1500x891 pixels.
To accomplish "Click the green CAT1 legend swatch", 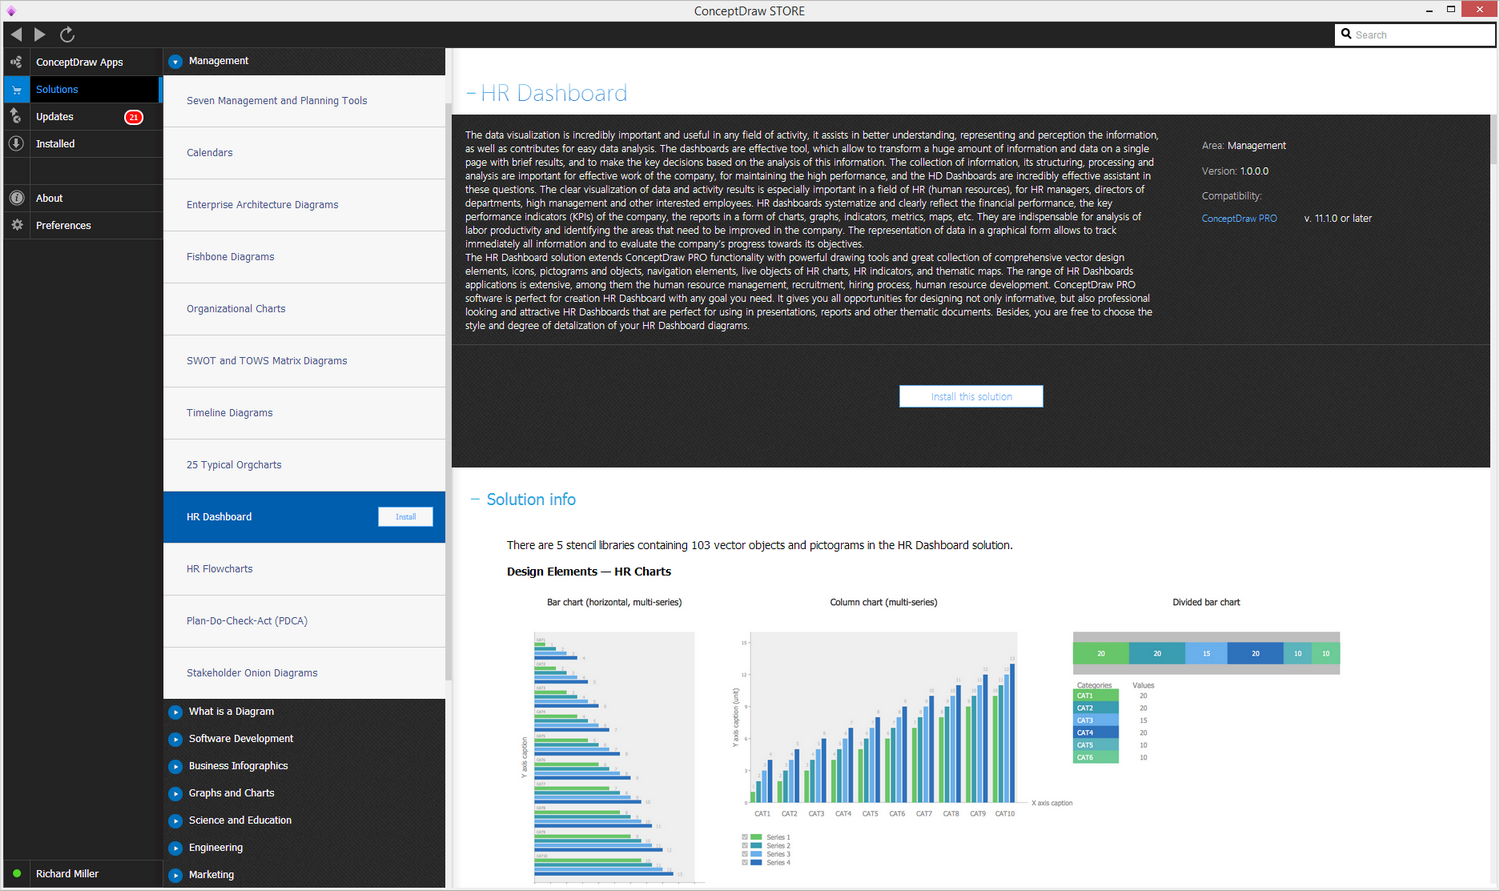I will click(x=1096, y=696).
